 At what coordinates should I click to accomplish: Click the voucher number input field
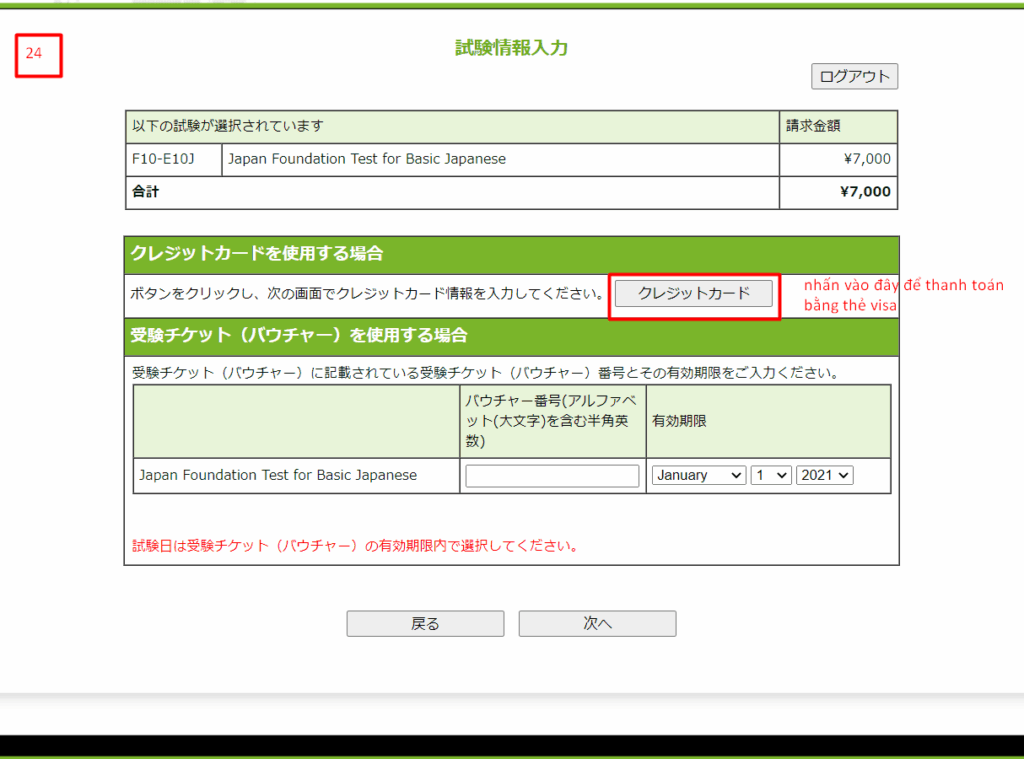[552, 476]
